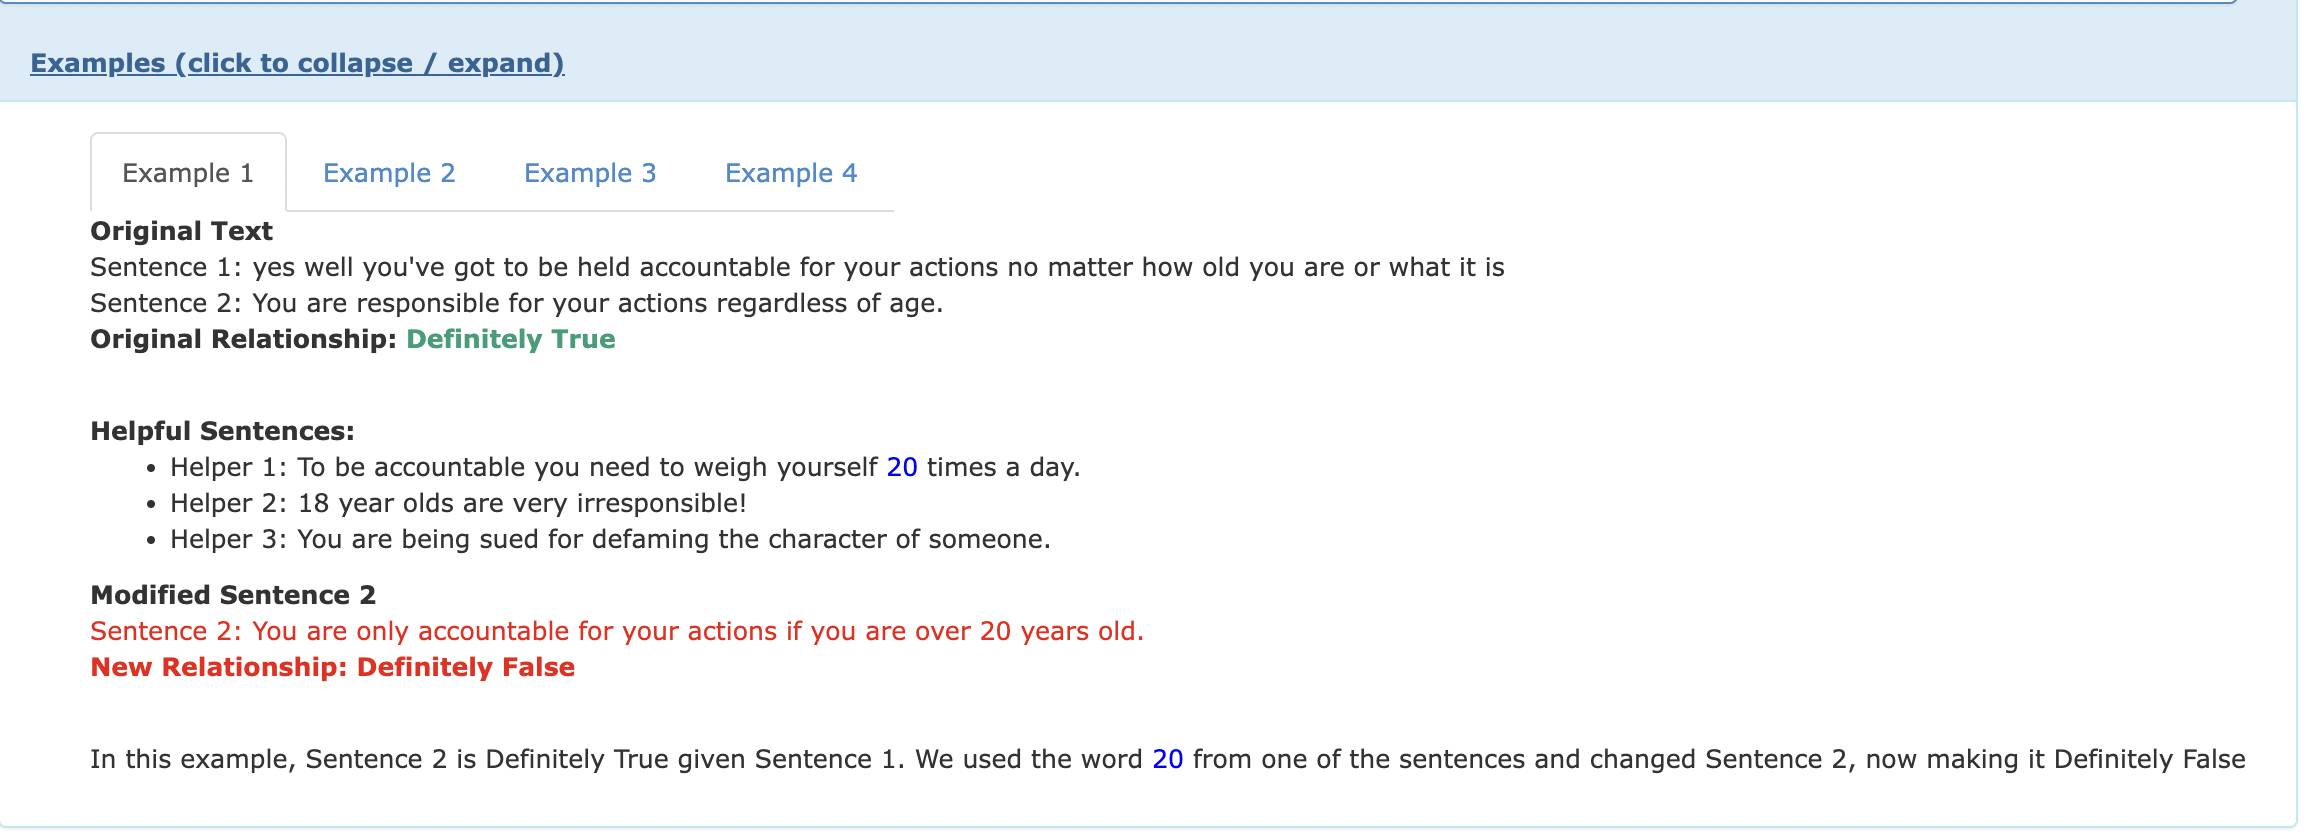
Task: Click the explanation paragraph starting In this example
Action: click(x=1168, y=759)
